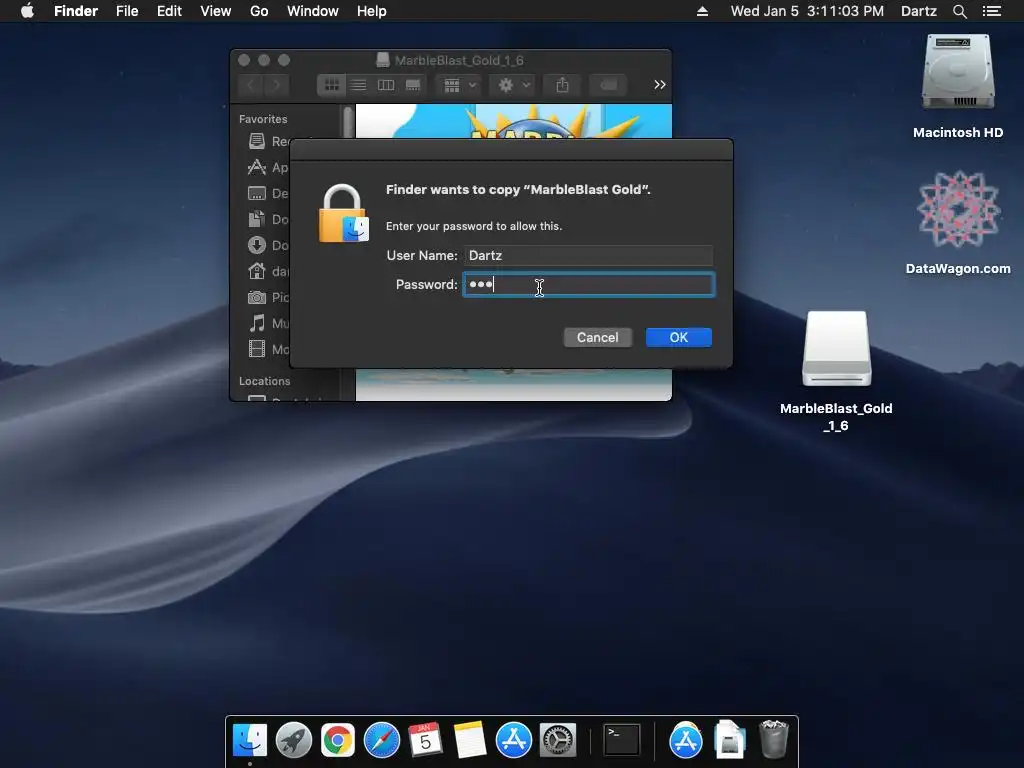1024x768 pixels.
Task: Click OK in the password dialog
Action: 679,338
